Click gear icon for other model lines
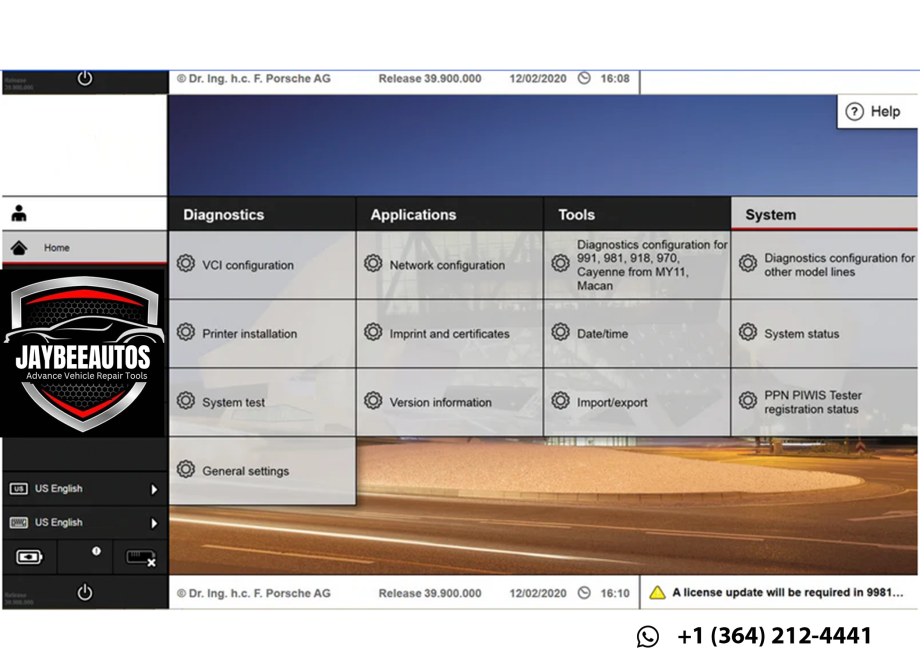920x657 pixels. [748, 263]
